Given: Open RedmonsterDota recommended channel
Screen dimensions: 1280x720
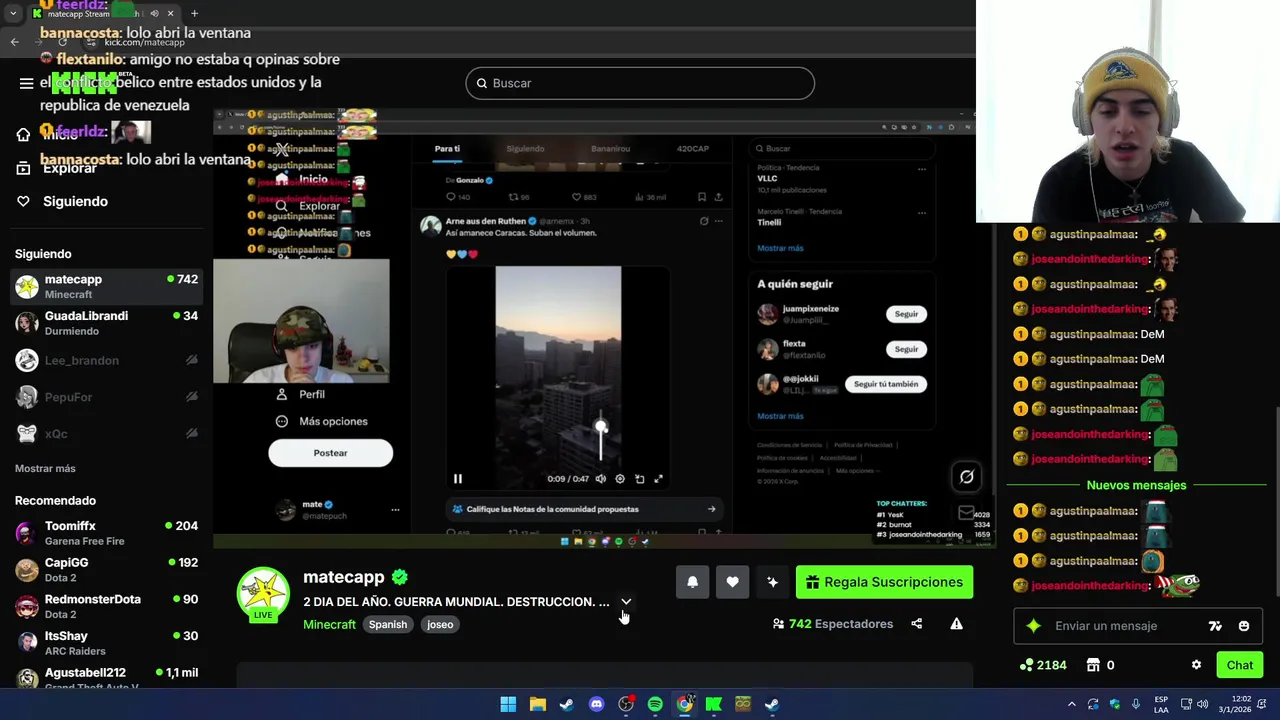Looking at the screenshot, I should click(107, 606).
